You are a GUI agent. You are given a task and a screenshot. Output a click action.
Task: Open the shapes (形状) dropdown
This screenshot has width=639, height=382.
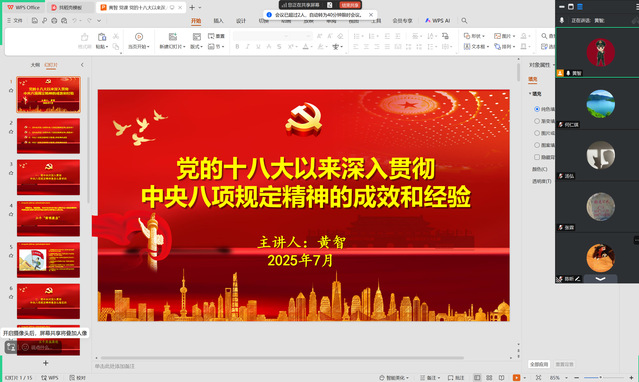click(x=474, y=36)
